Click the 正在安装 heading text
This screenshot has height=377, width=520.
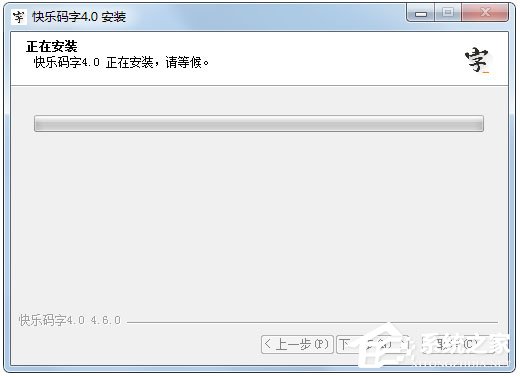tap(52, 46)
